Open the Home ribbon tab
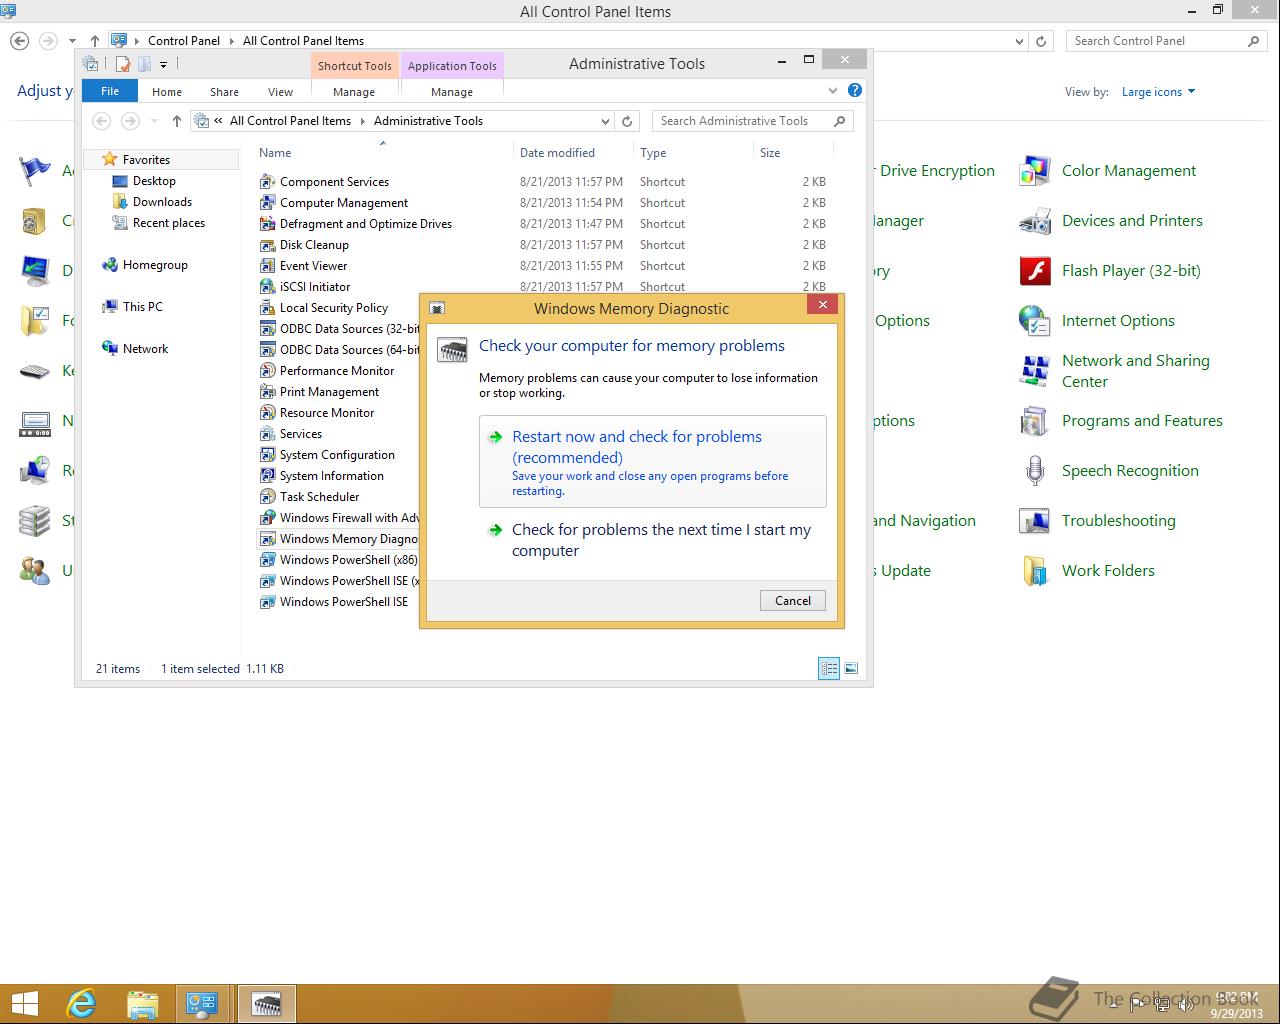This screenshot has height=1024, width=1280. 167,92
